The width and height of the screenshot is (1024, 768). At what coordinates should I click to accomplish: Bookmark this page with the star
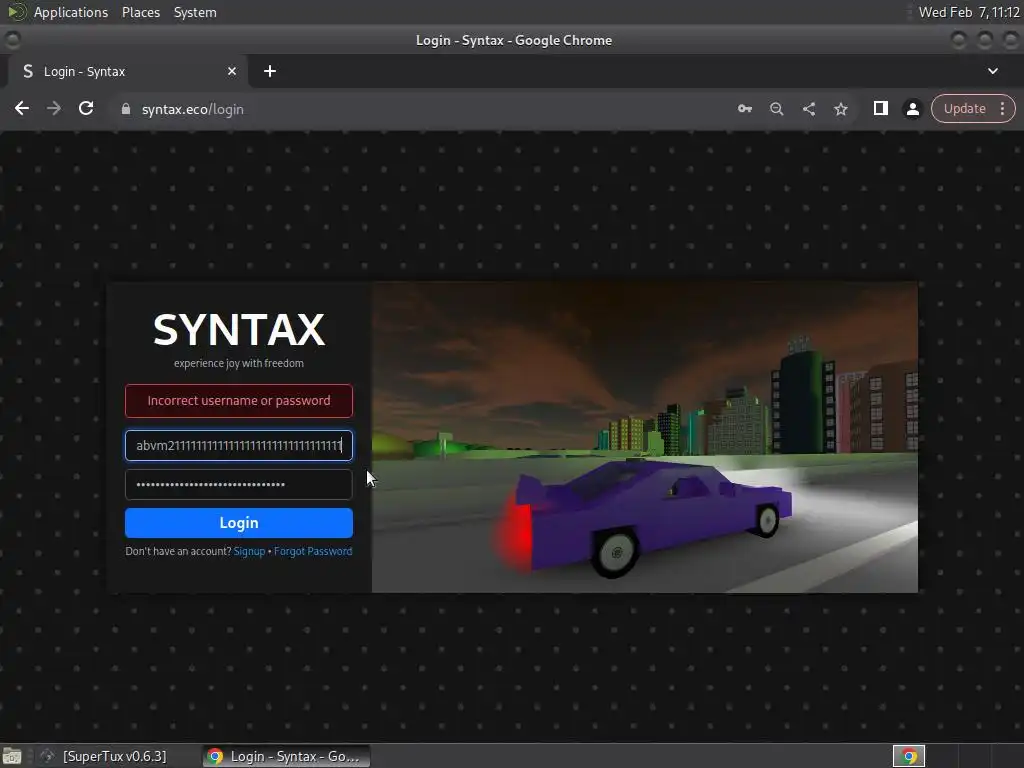pyautogui.click(x=840, y=109)
